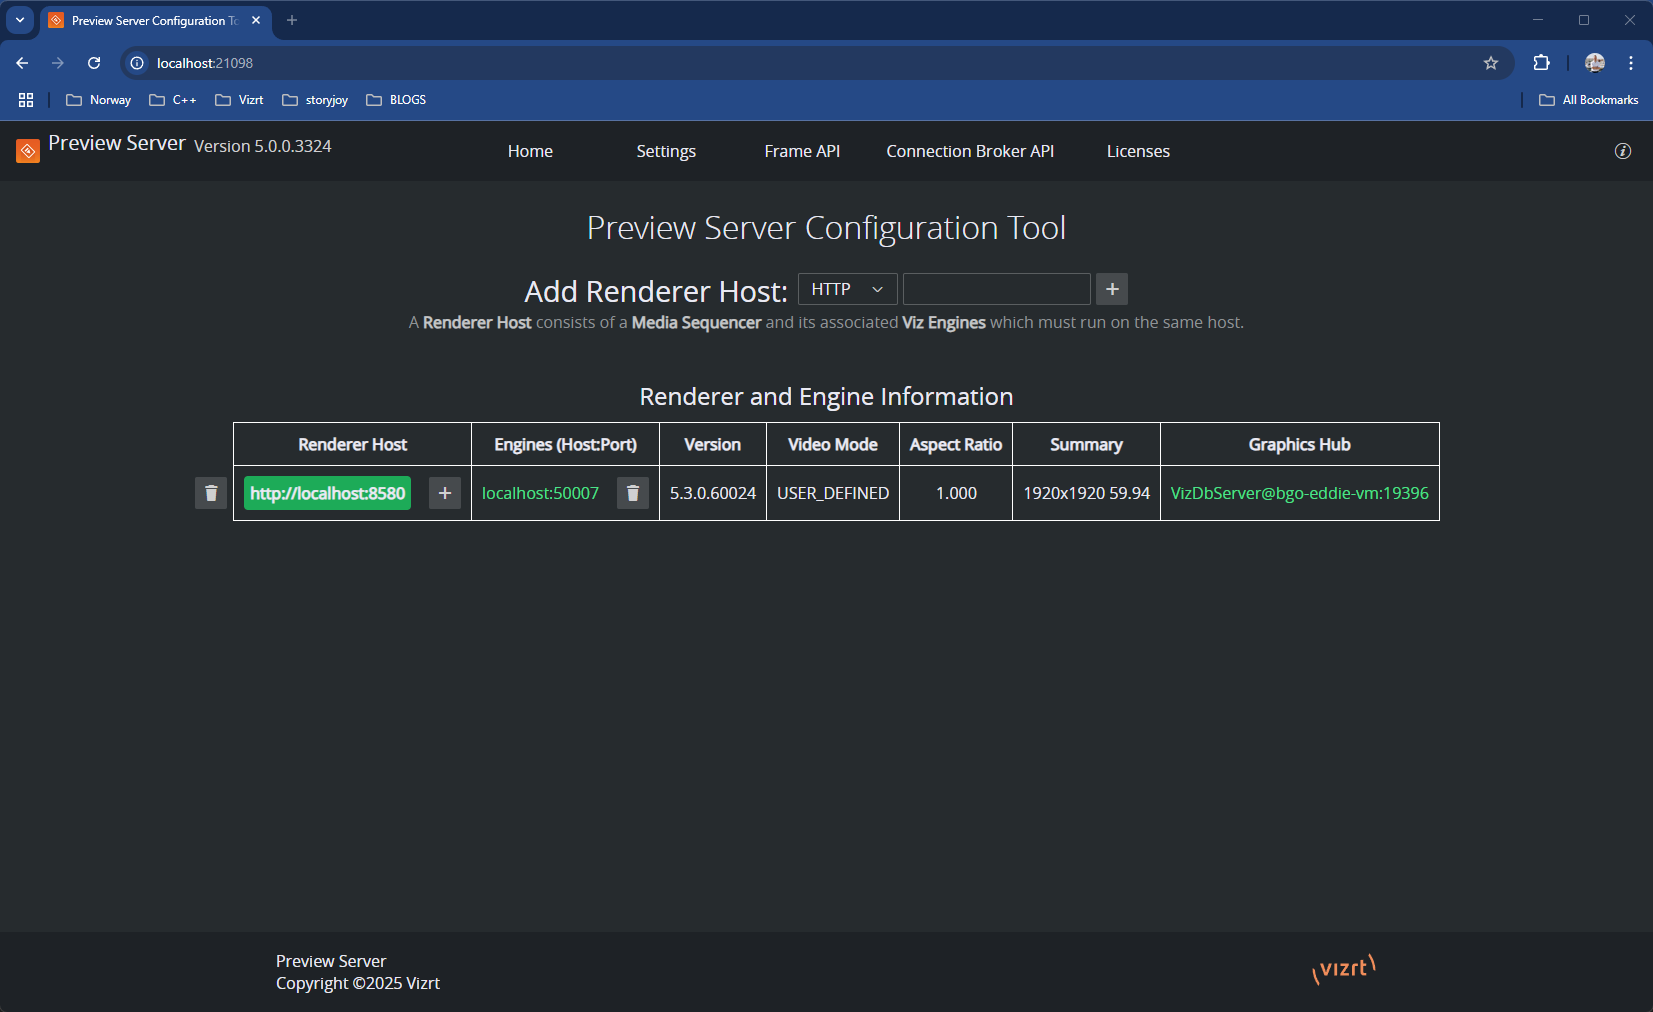The image size is (1653, 1012).
Task: Click the Preview Server title text
Action: tap(117, 143)
